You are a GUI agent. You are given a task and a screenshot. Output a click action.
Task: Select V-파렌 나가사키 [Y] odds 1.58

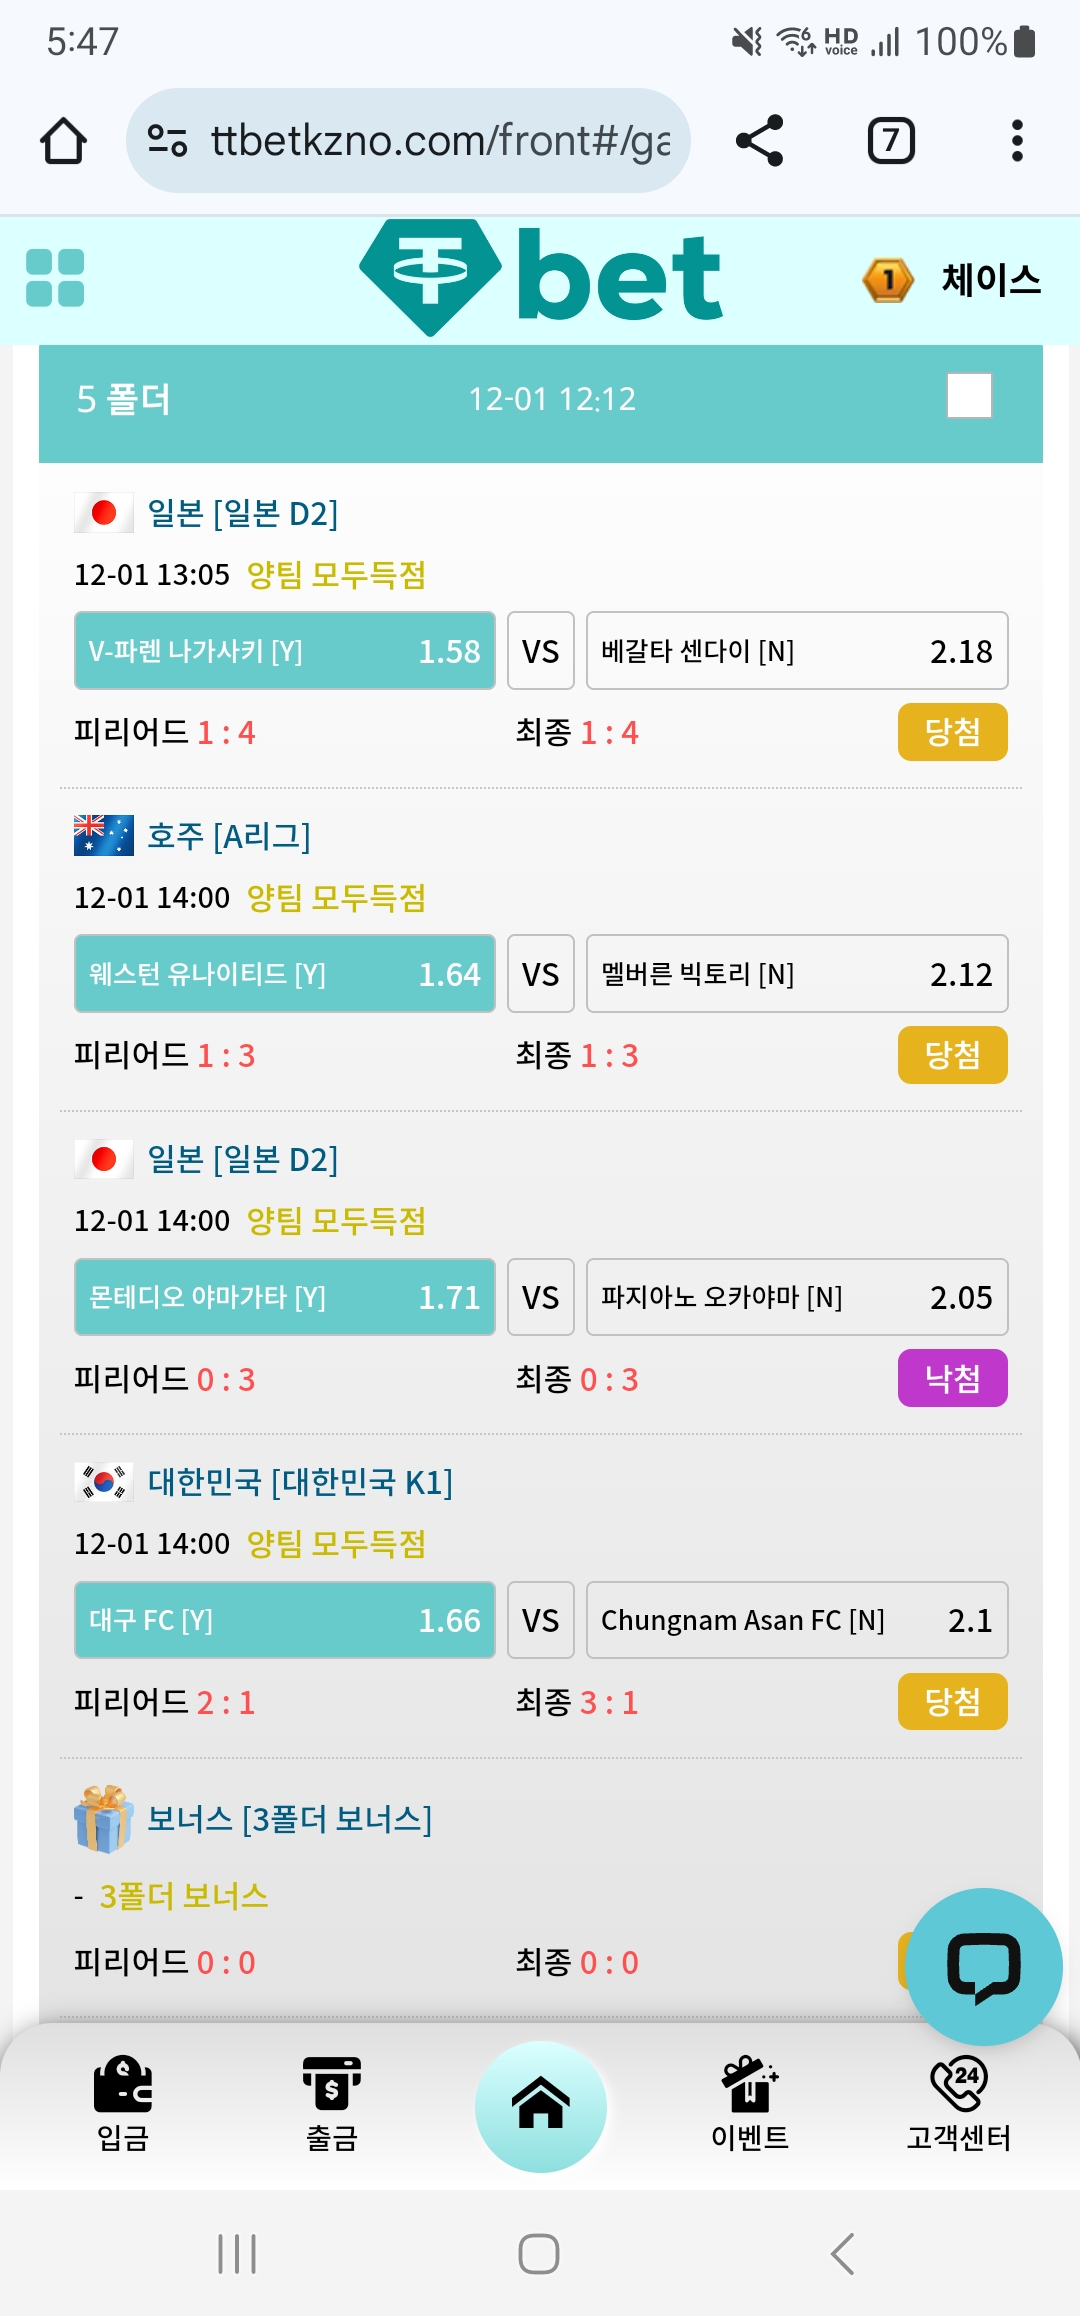click(x=285, y=651)
